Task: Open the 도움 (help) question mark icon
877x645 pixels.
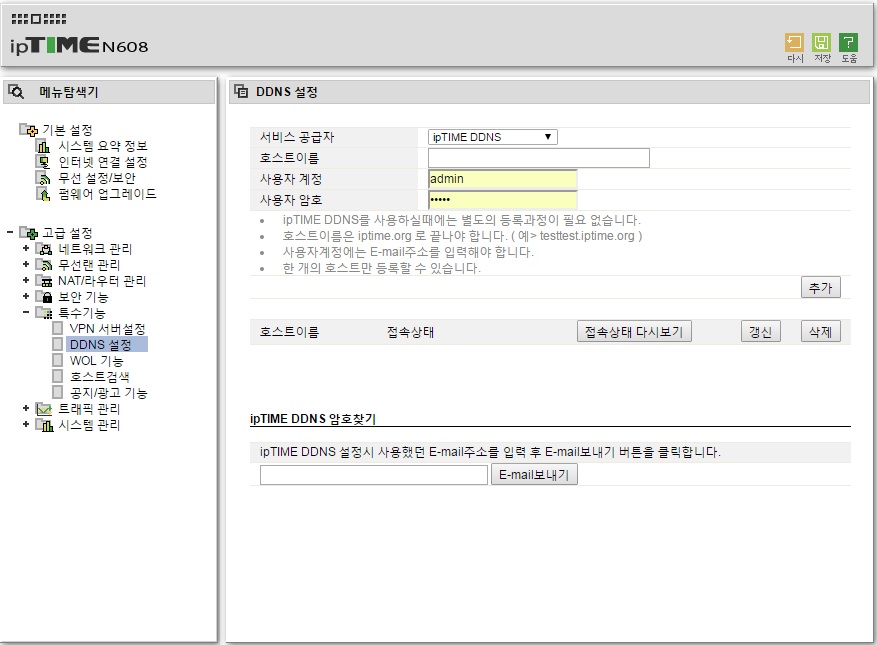Action: coord(848,43)
